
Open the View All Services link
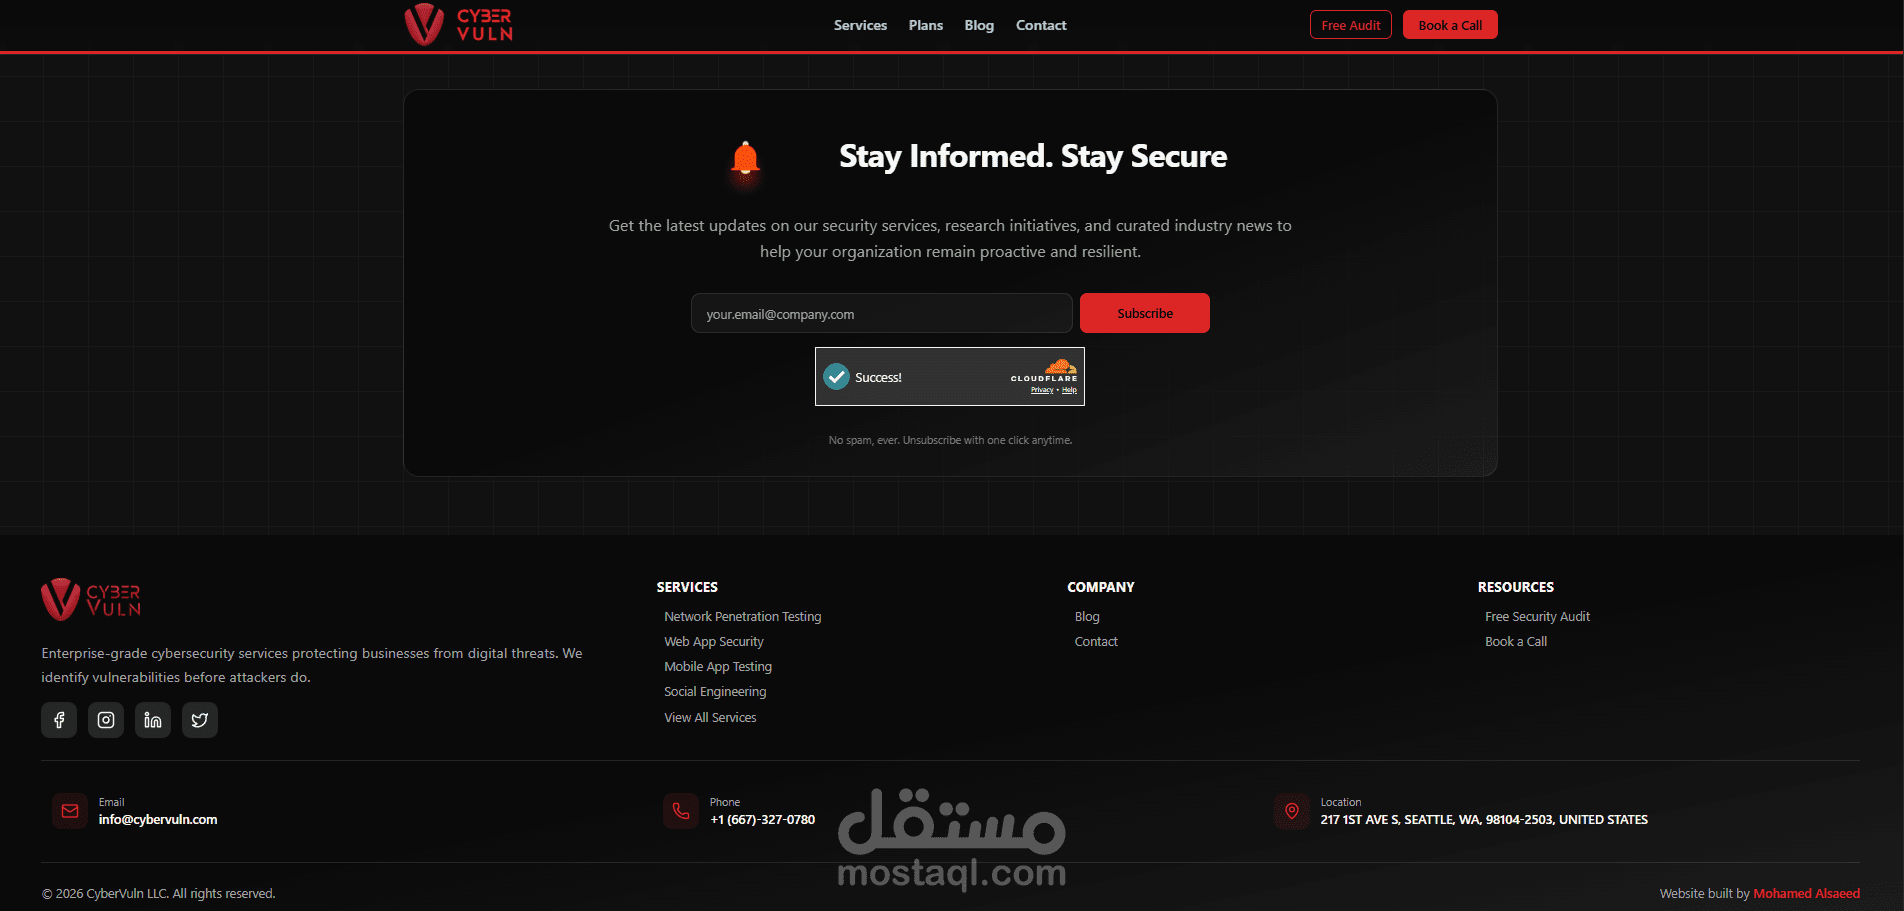point(710,718)
